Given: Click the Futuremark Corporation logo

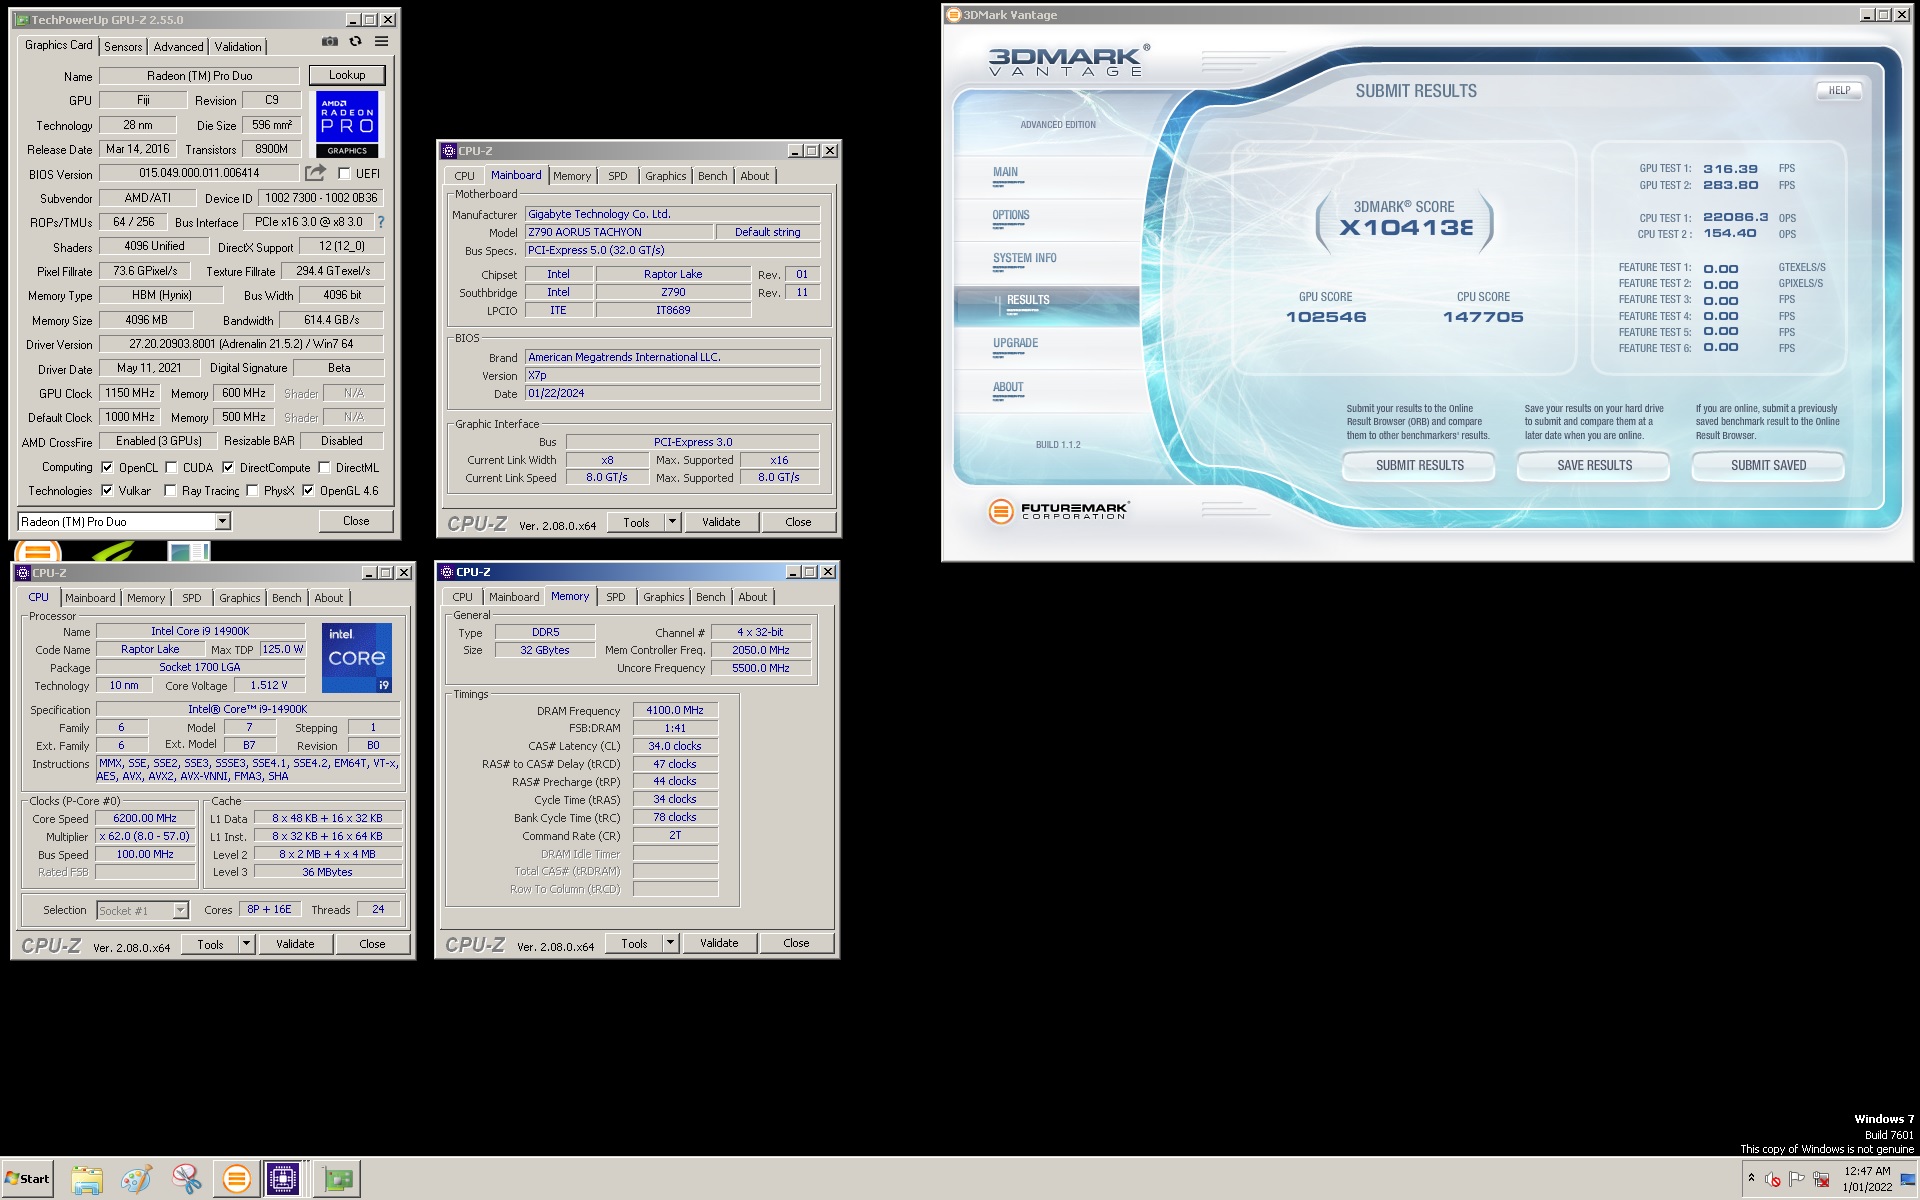Looking at the screenshot, I should (1059, 511).
